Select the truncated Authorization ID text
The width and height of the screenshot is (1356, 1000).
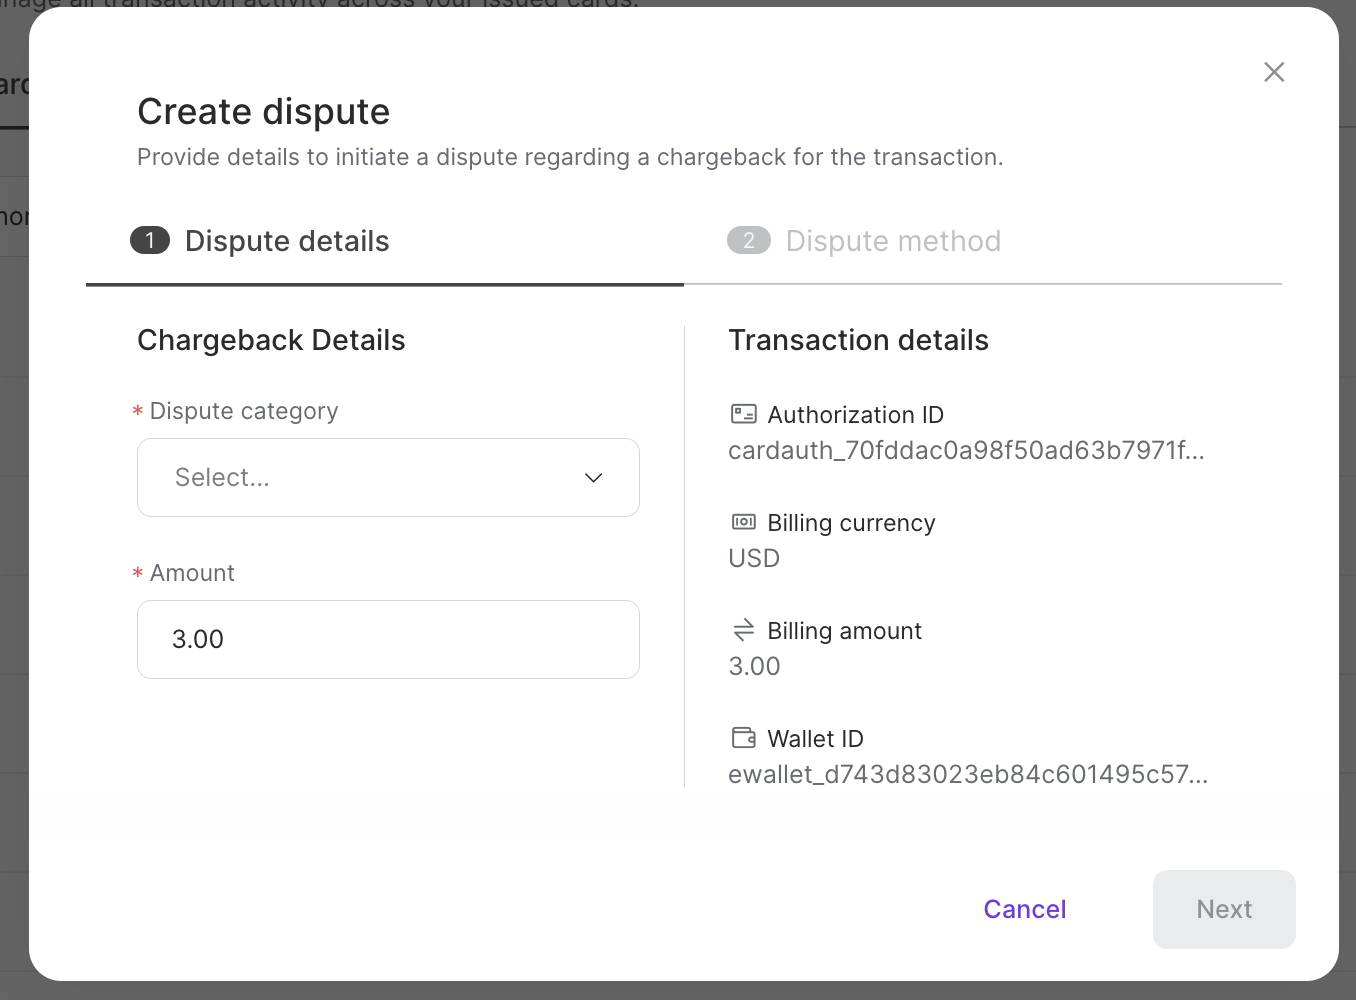966,450
